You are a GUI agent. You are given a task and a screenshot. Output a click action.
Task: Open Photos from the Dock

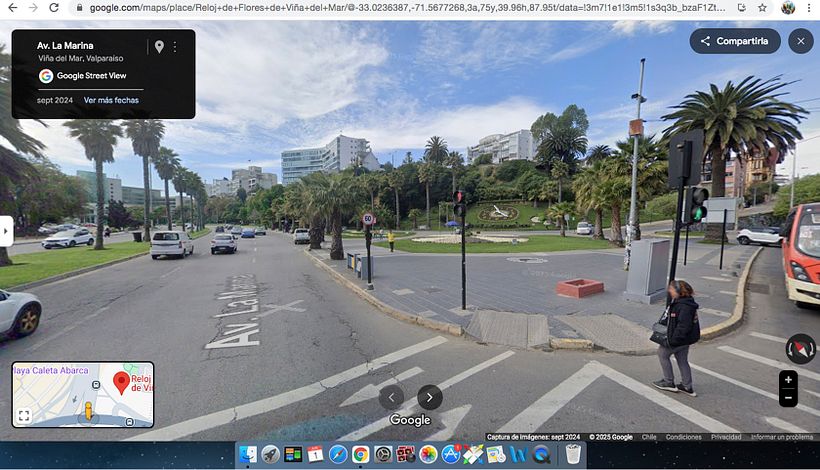(428, 454)
